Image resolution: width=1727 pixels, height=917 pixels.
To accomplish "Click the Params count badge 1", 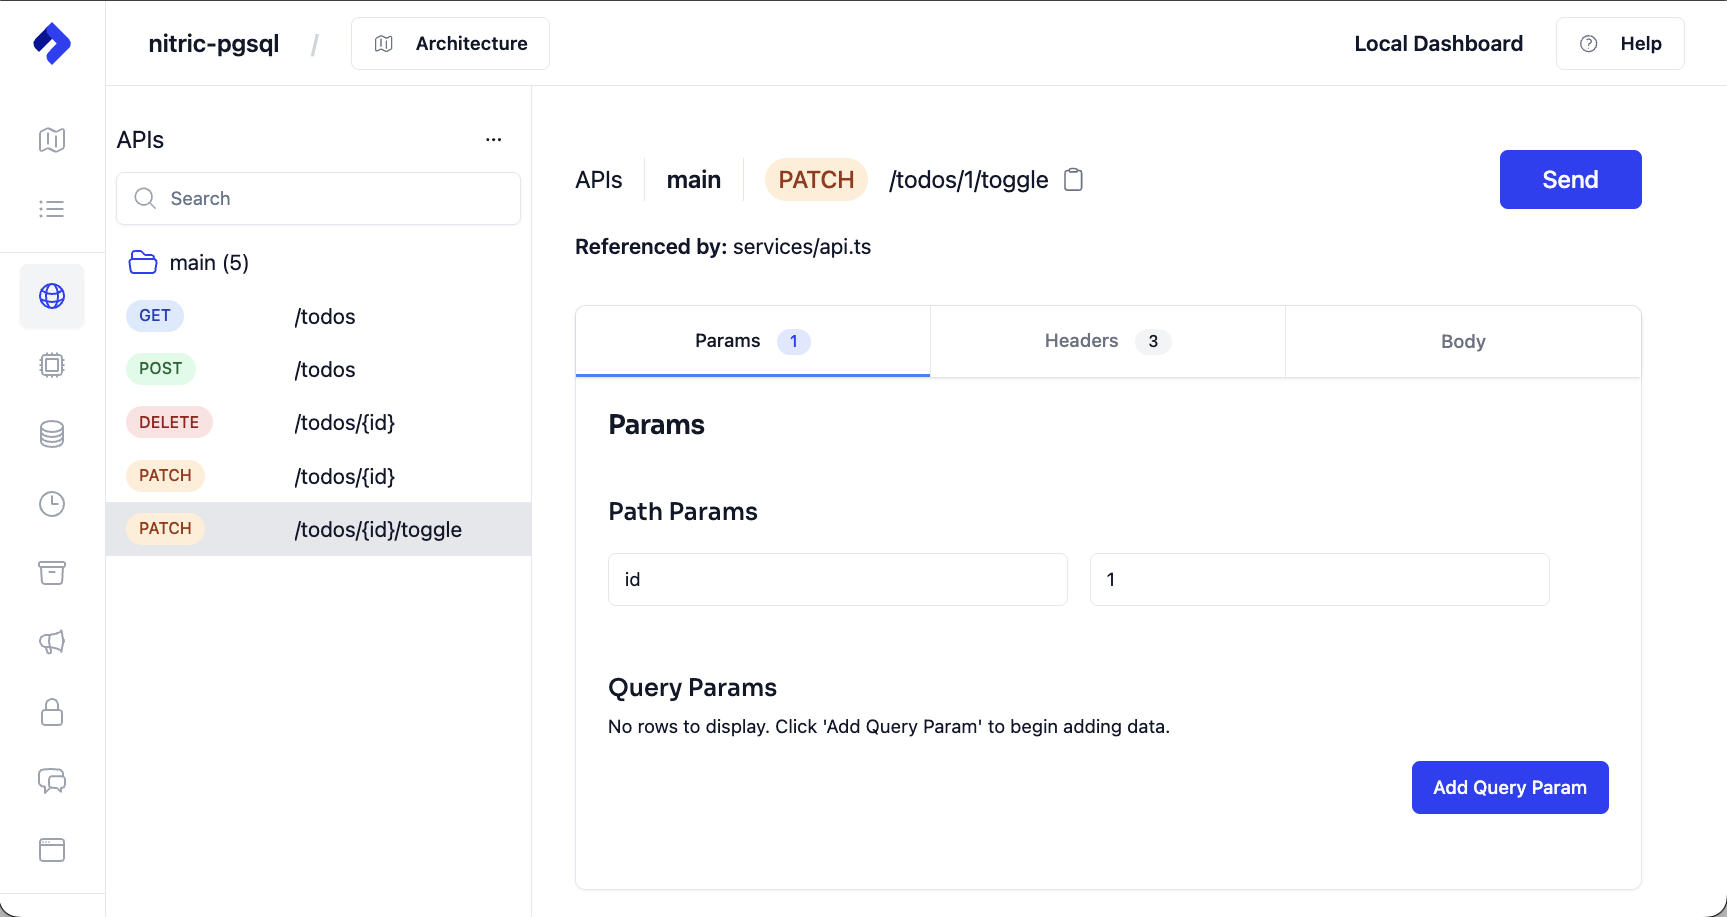I will pyautogui.click(x=794, y=341).
